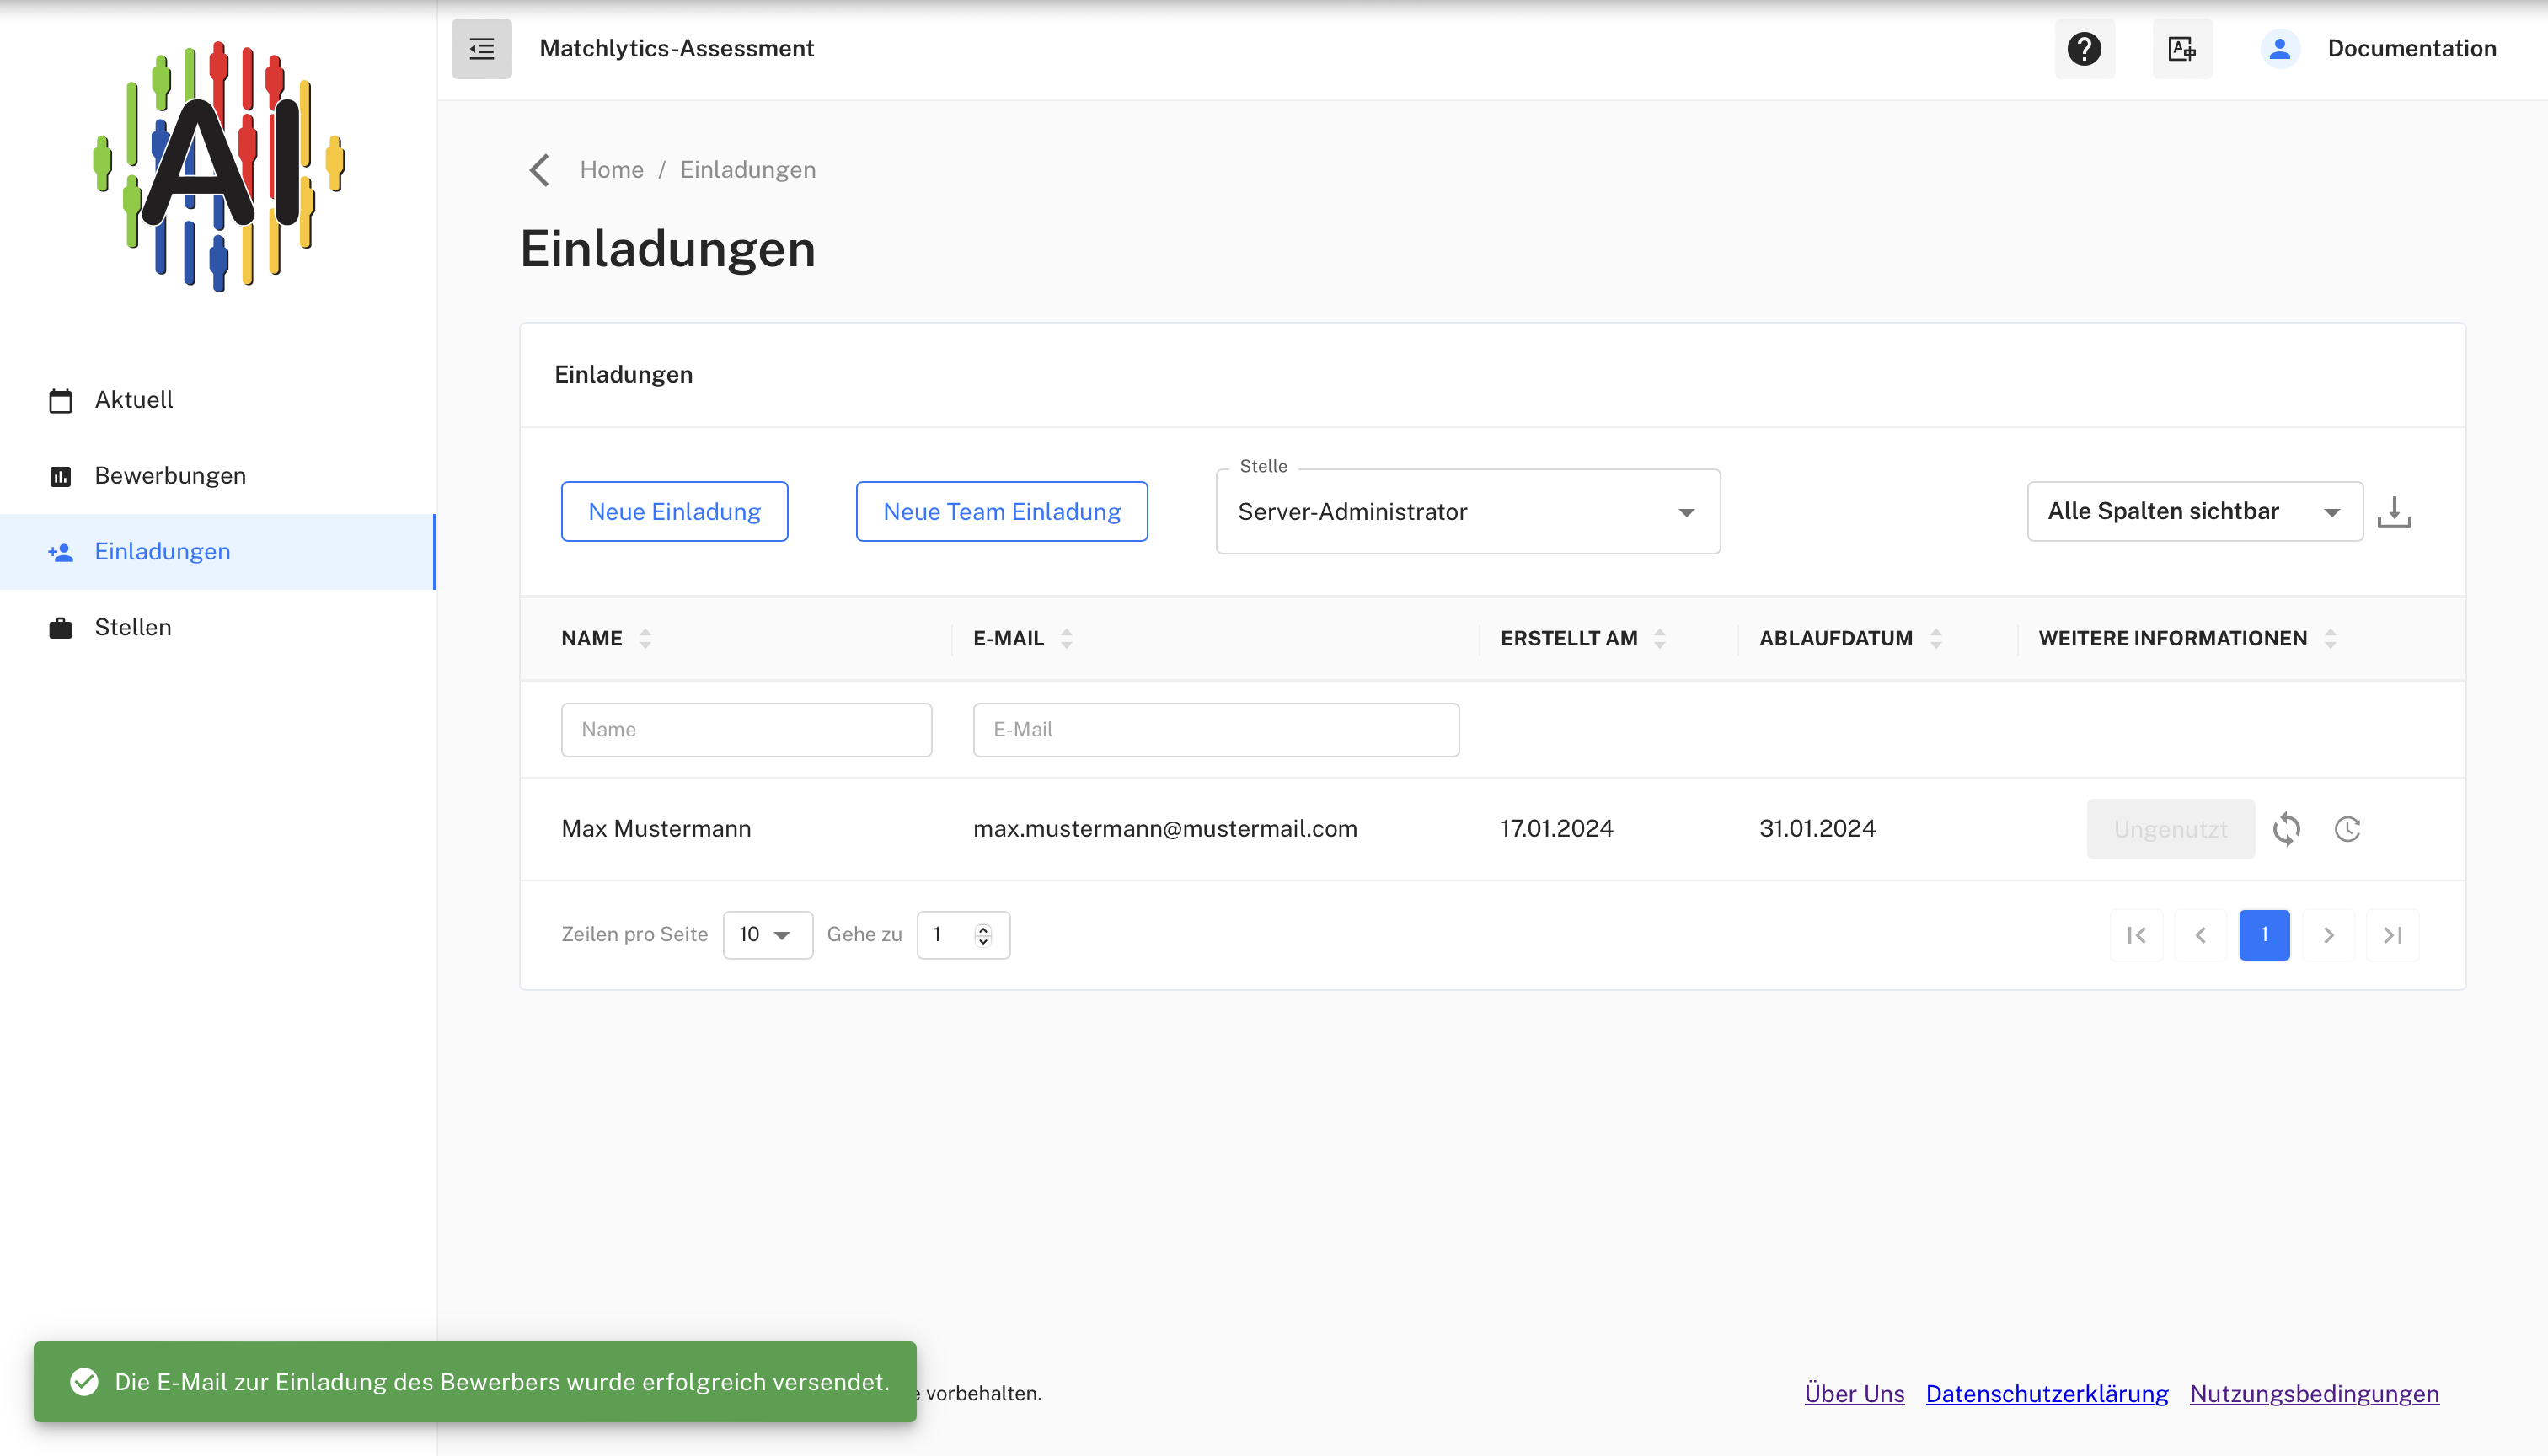Select page 1 in pagination
This screenshot has width=2548, height=1456.
[2265, 935]
